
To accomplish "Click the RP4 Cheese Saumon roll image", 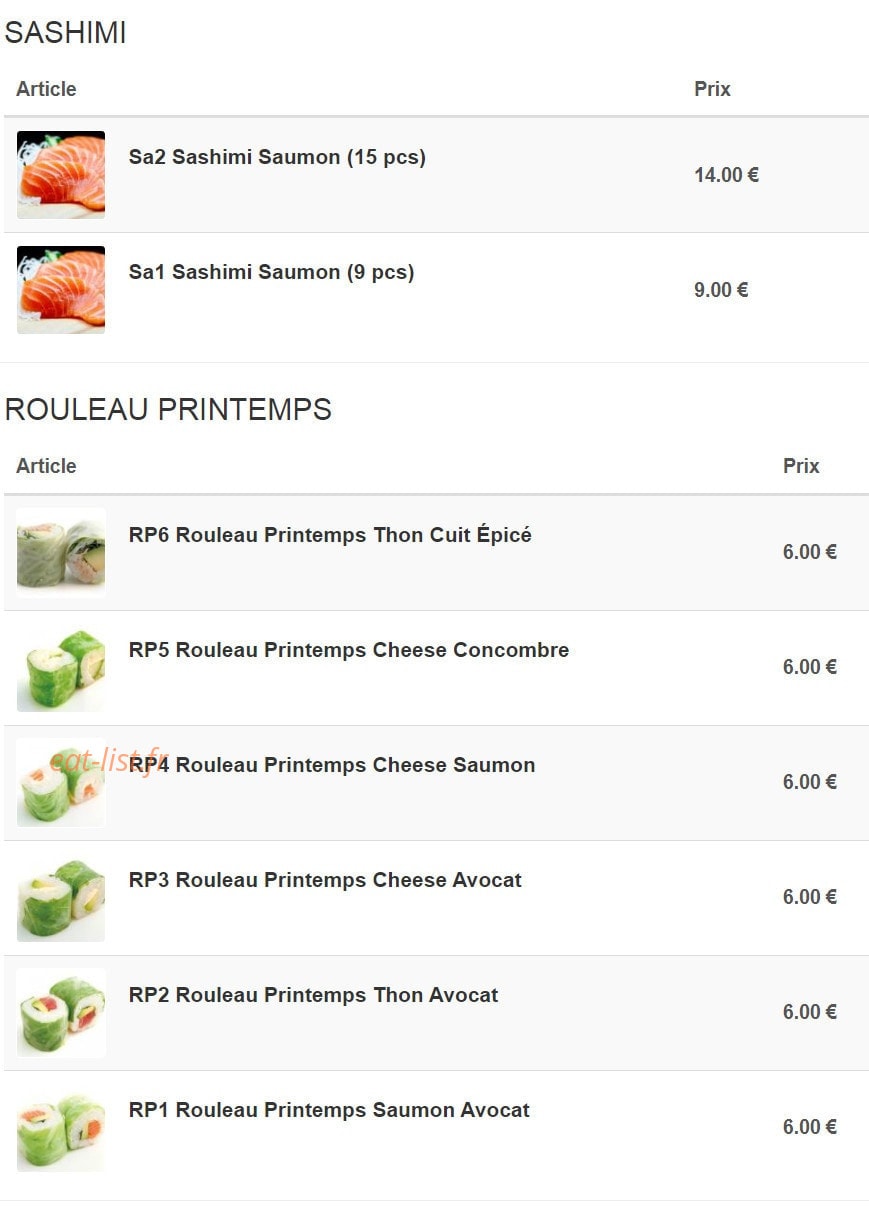I will coord(61,782).
